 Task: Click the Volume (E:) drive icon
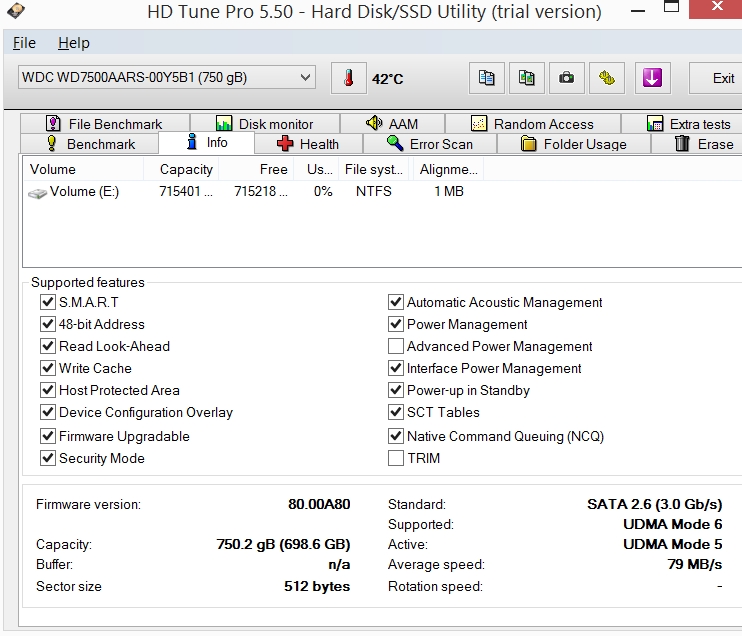pos(37,193)
